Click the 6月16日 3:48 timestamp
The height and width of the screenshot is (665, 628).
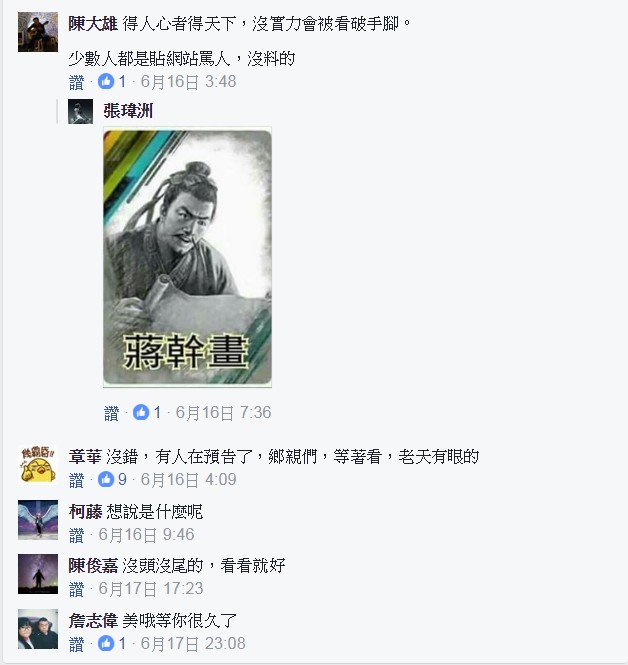tap(188, 81)
